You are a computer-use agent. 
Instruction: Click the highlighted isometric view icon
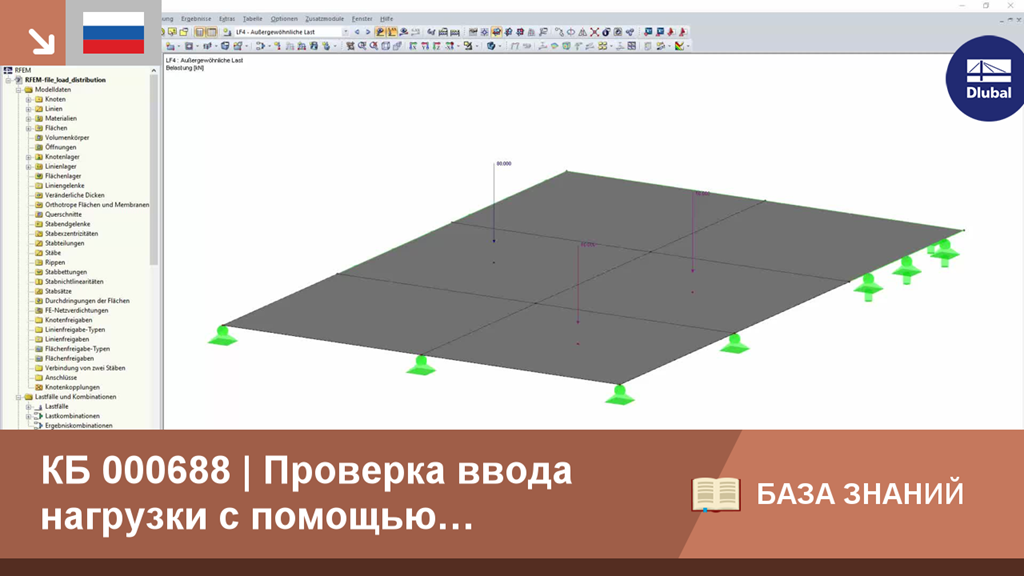tap(496, 32)
